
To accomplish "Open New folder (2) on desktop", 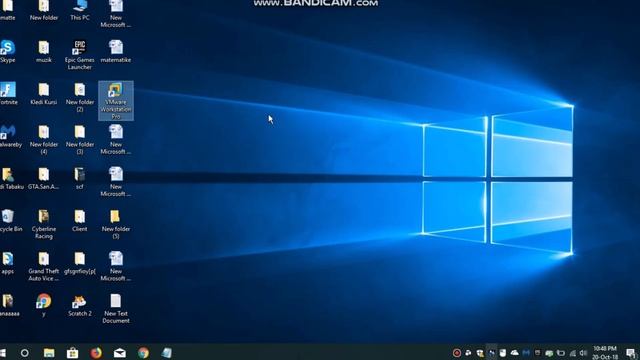I will (80, 97).
